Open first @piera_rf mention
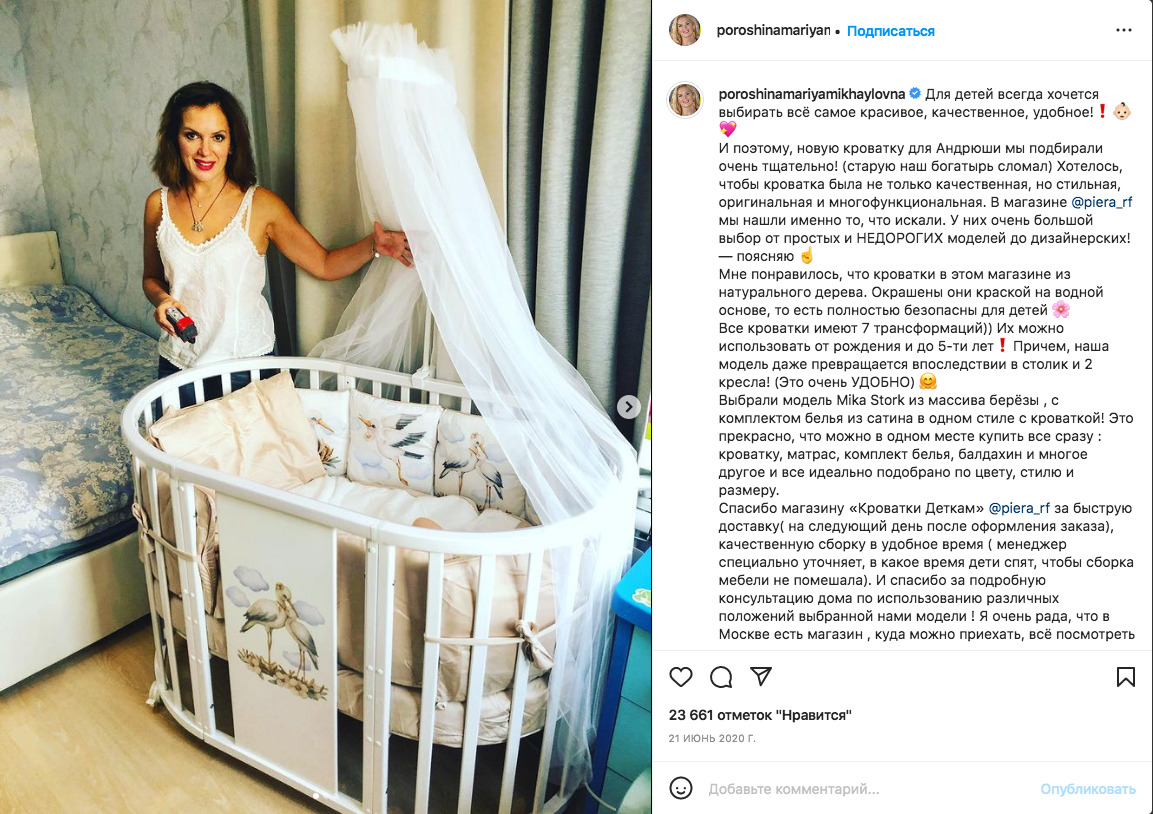This screenshot has width=1153, height=814. [x=1102, y=202]
